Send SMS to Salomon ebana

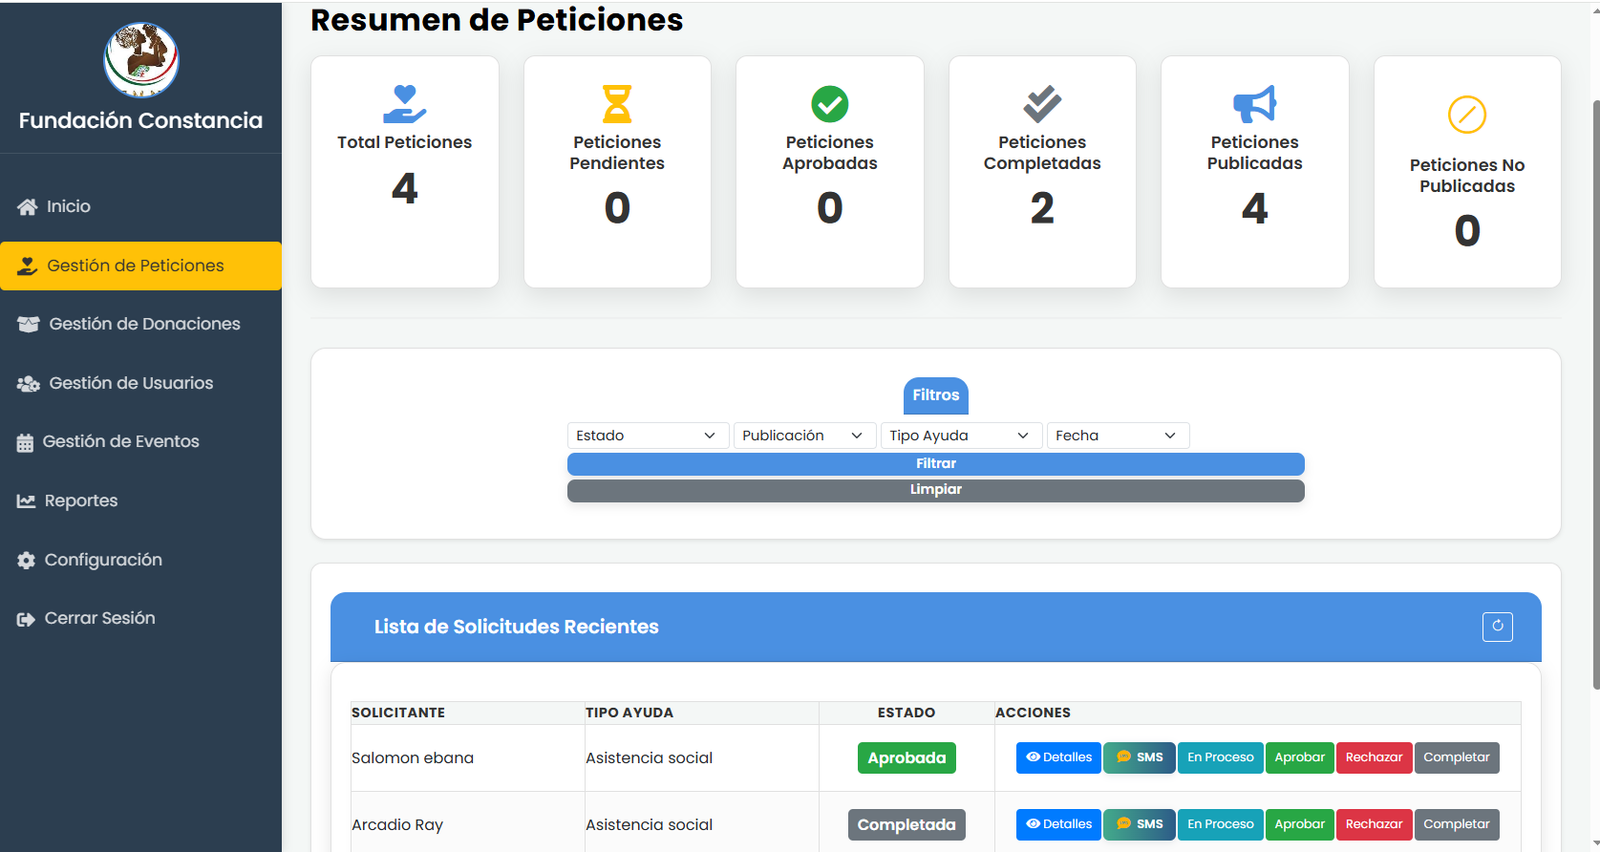pyautogui.click(x=1140, y=758)
